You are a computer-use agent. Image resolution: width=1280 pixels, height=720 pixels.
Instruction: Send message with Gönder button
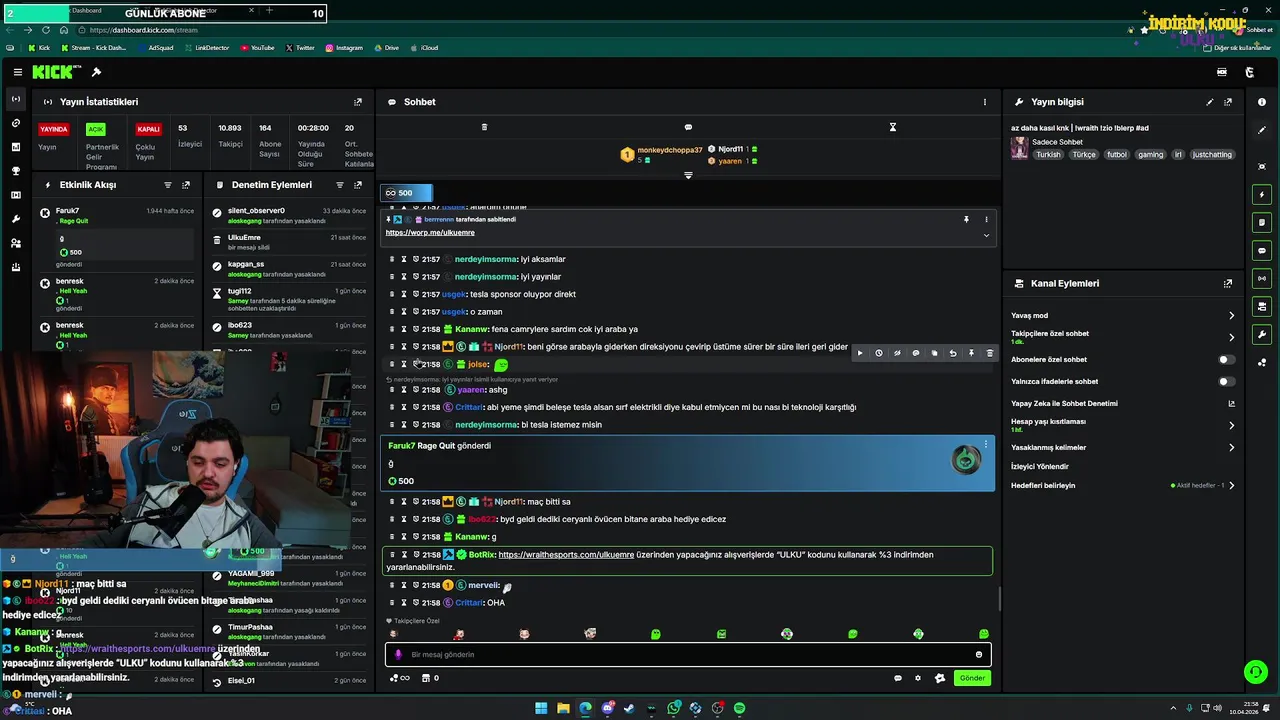pyautogui.click(x=973, y=678)
